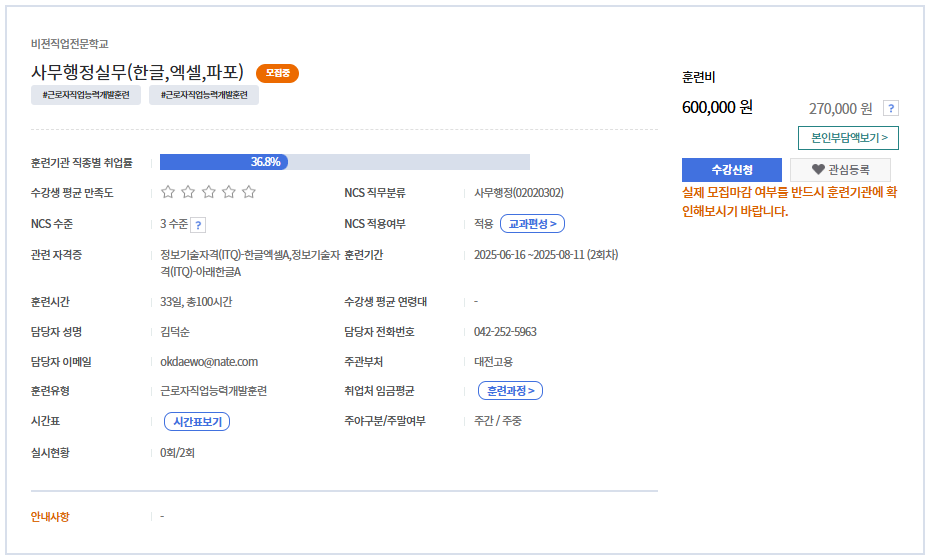Click the phone number 042-252-5963
The height and width of the screenshot is (558, 931).
pos(505,332)
